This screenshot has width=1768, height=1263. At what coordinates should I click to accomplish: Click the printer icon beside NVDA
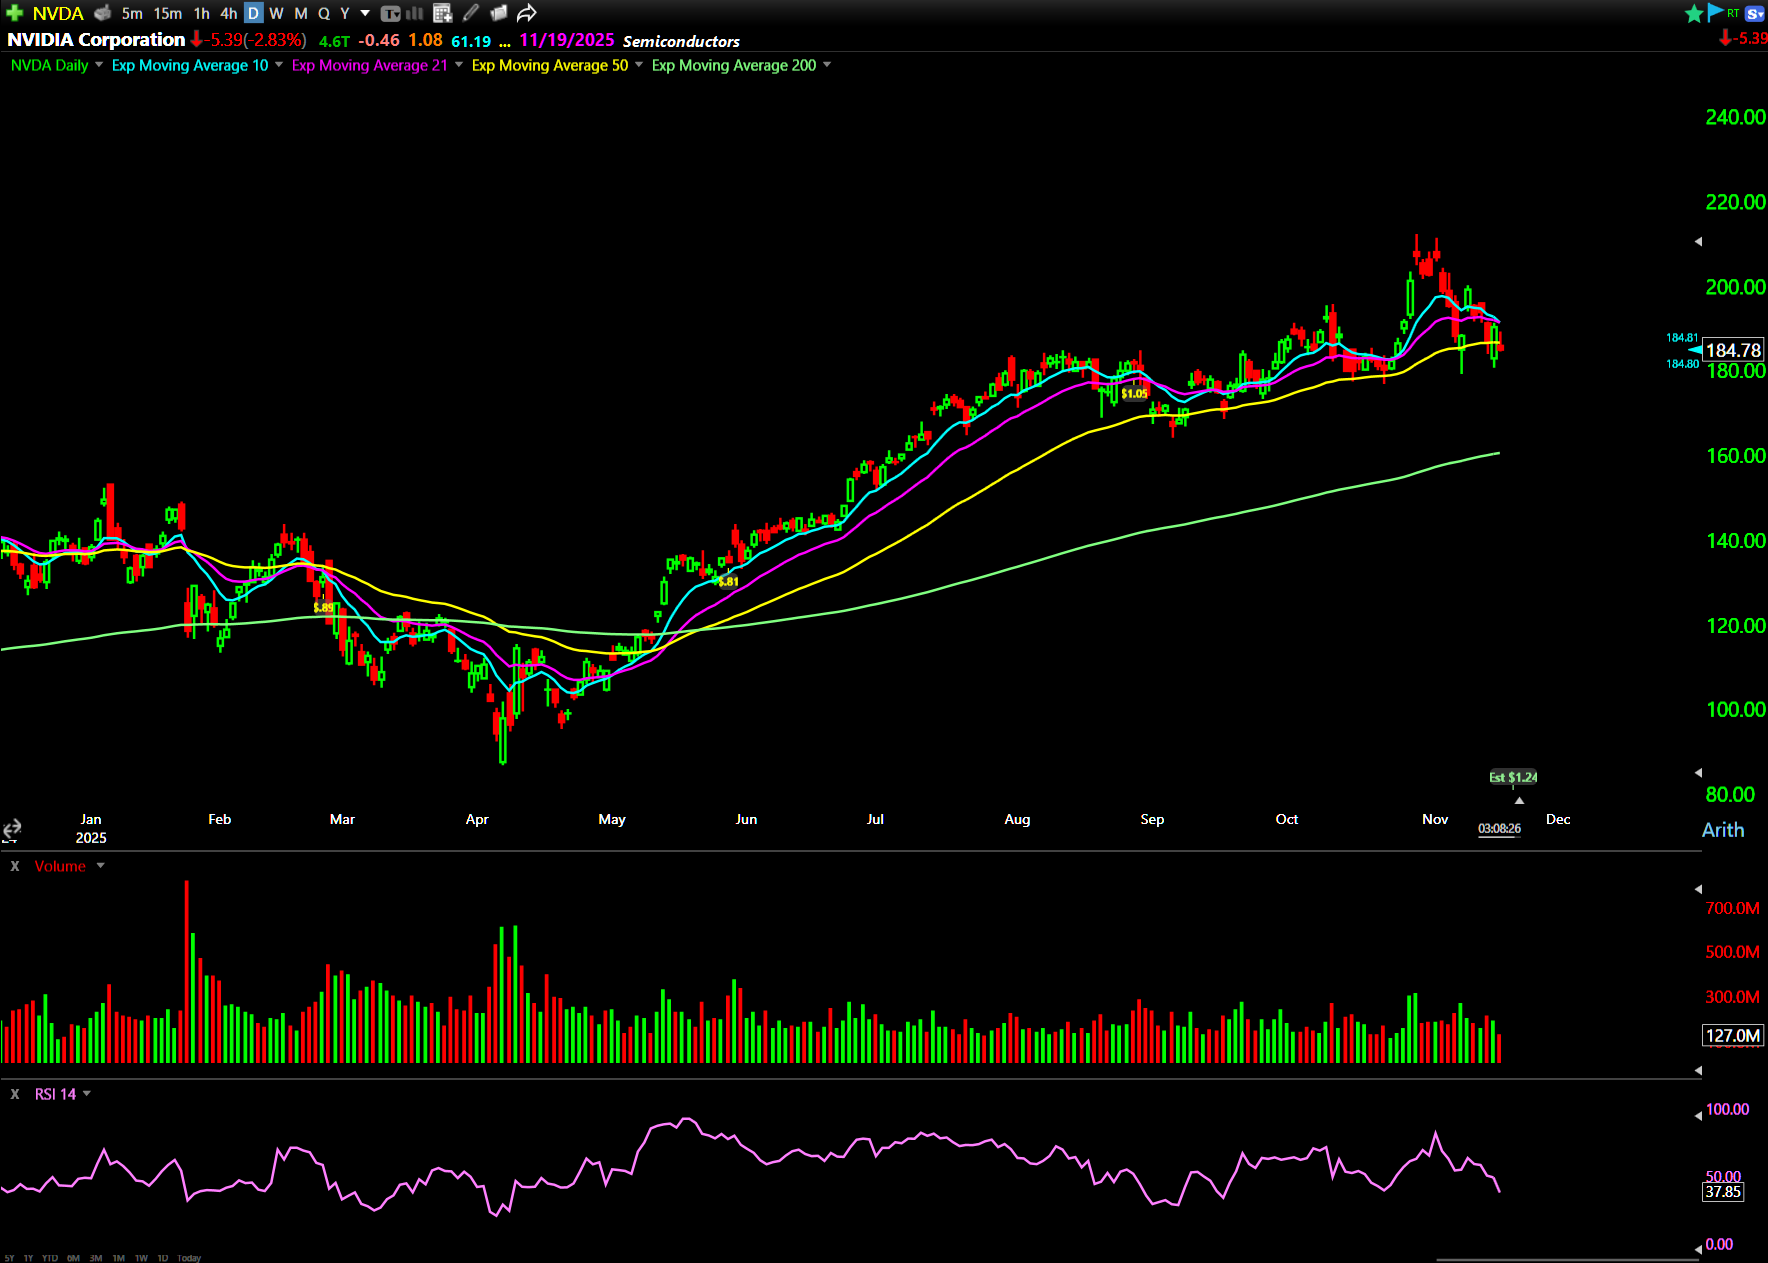(x=102, y=13)
